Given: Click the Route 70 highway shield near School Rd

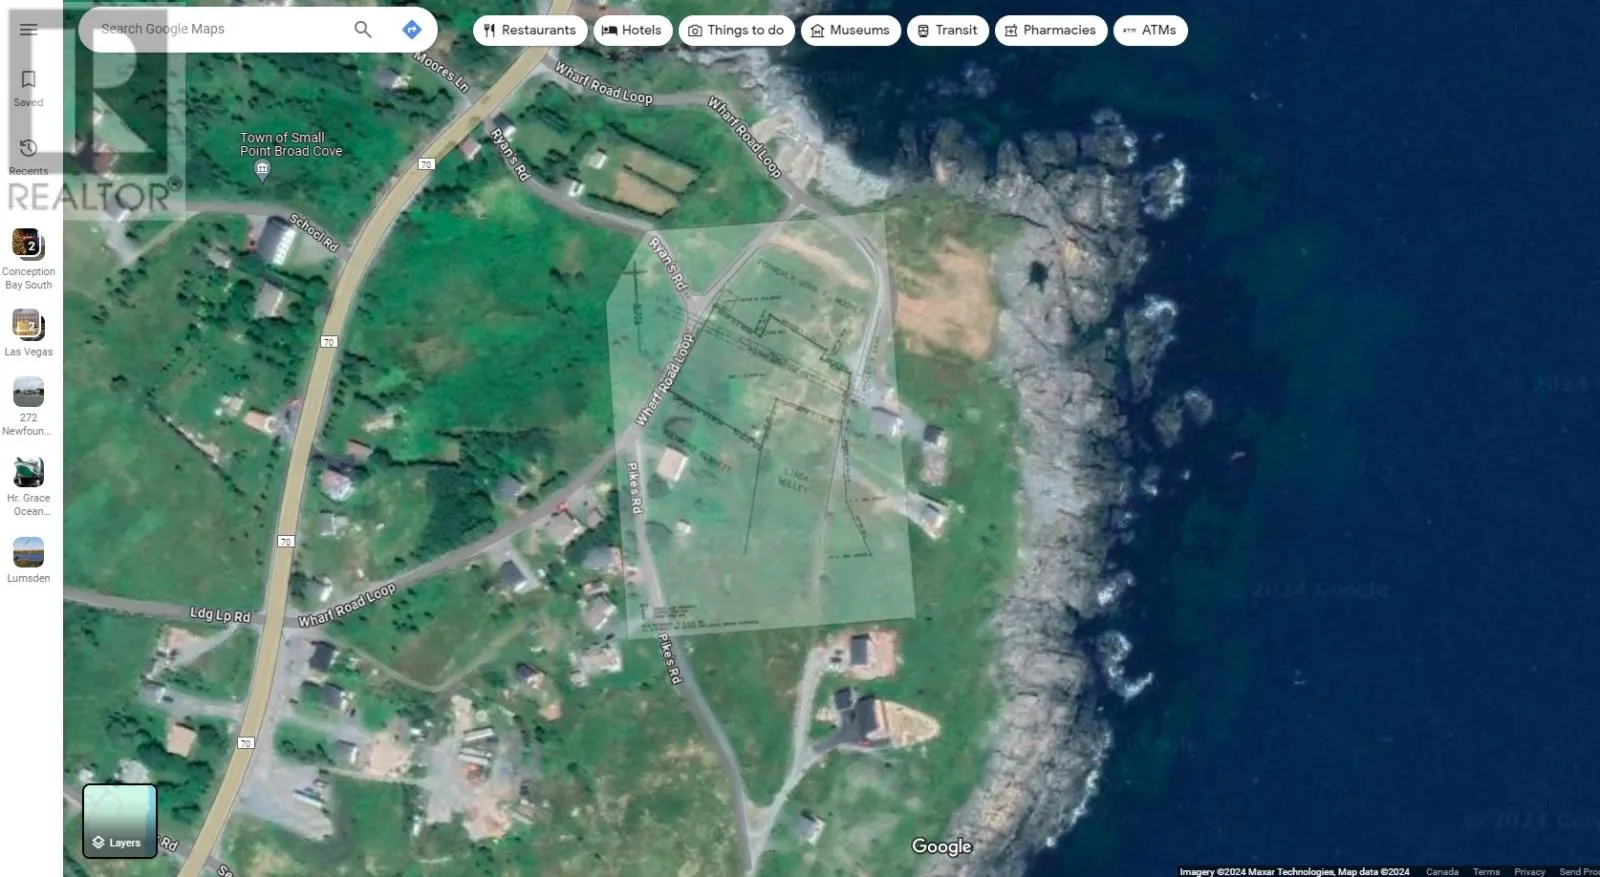Looking at the screenshot, I should [427, 164].
